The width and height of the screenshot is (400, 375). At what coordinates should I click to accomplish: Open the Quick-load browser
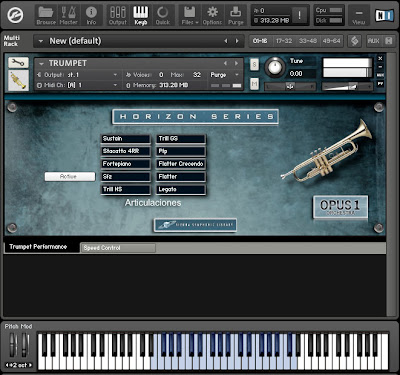pyautogui.click(x=163, y=16)
